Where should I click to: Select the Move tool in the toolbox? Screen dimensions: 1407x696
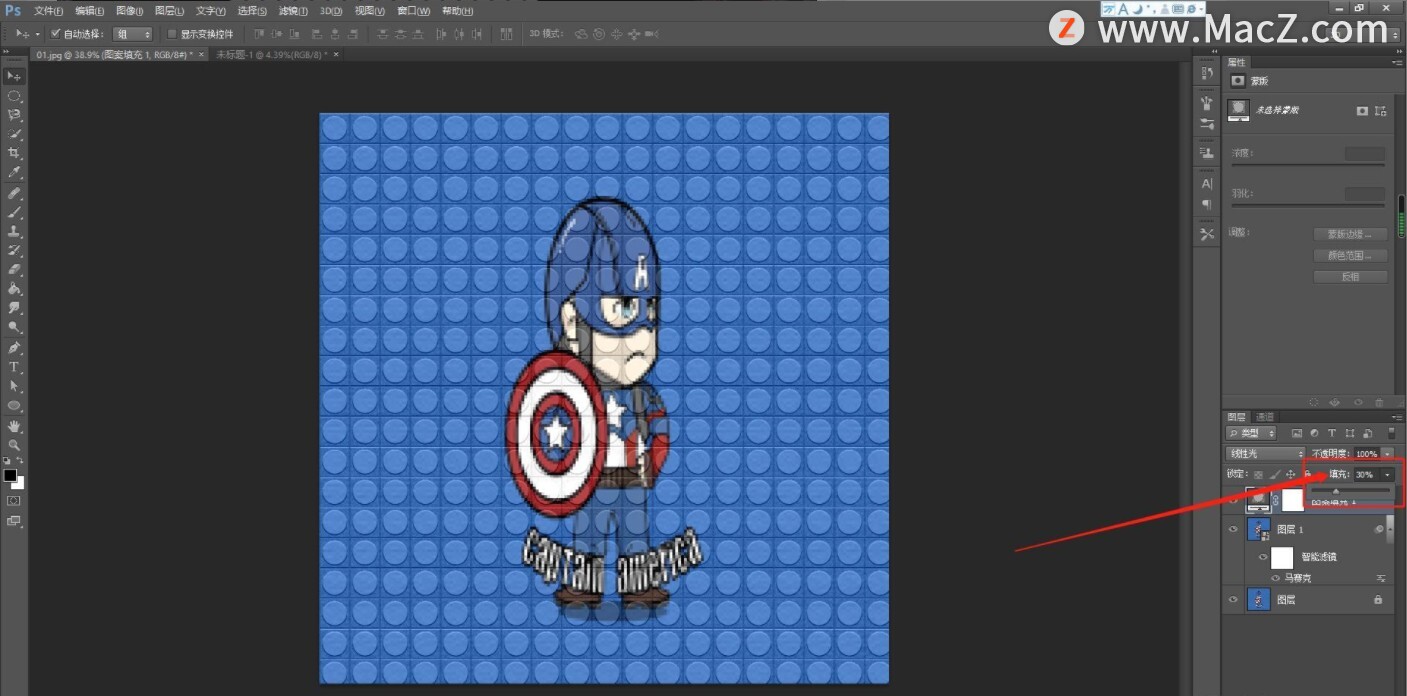(x=14, y=76)
